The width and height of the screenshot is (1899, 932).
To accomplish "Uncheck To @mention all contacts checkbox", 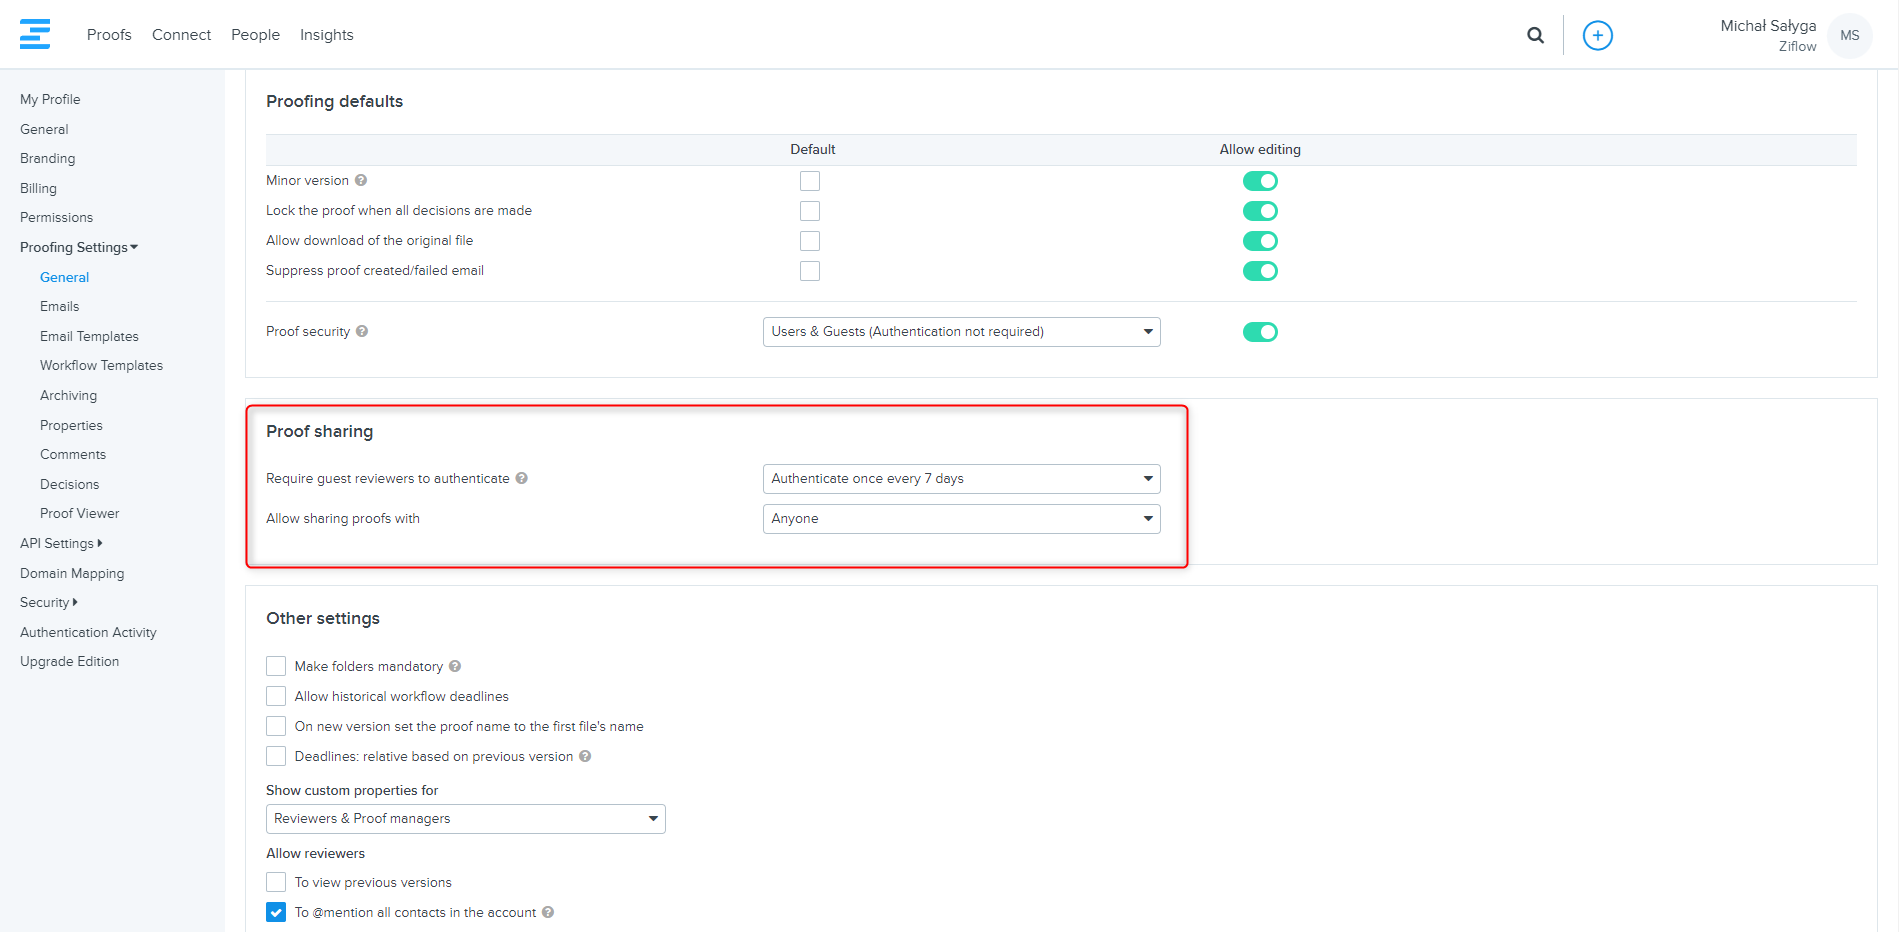I will pos(276,913).
